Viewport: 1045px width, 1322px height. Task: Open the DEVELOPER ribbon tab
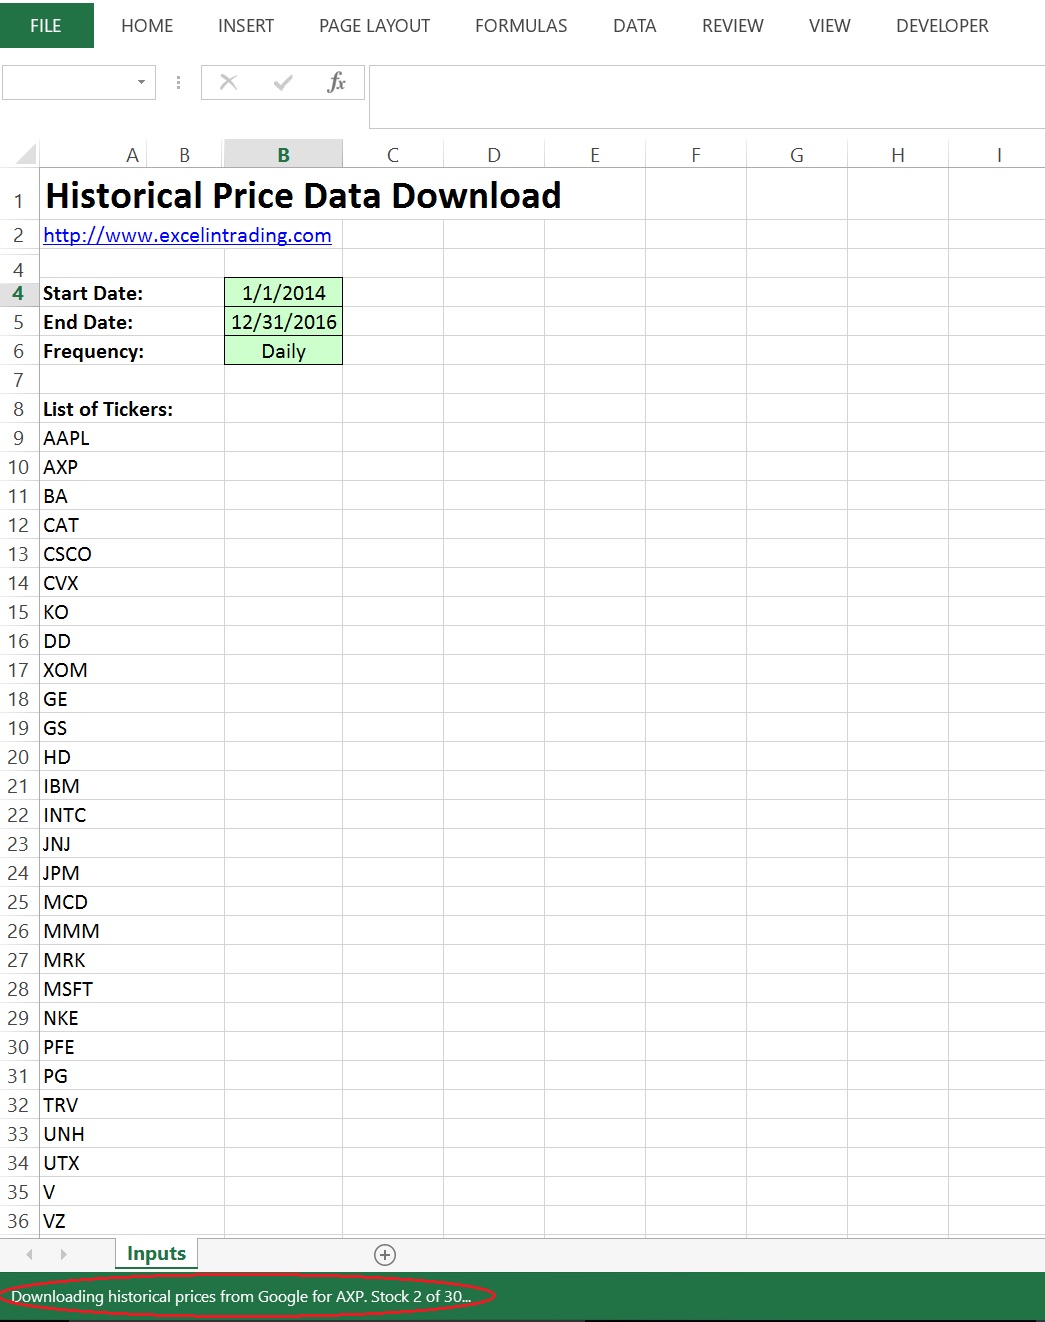point(942,26)
